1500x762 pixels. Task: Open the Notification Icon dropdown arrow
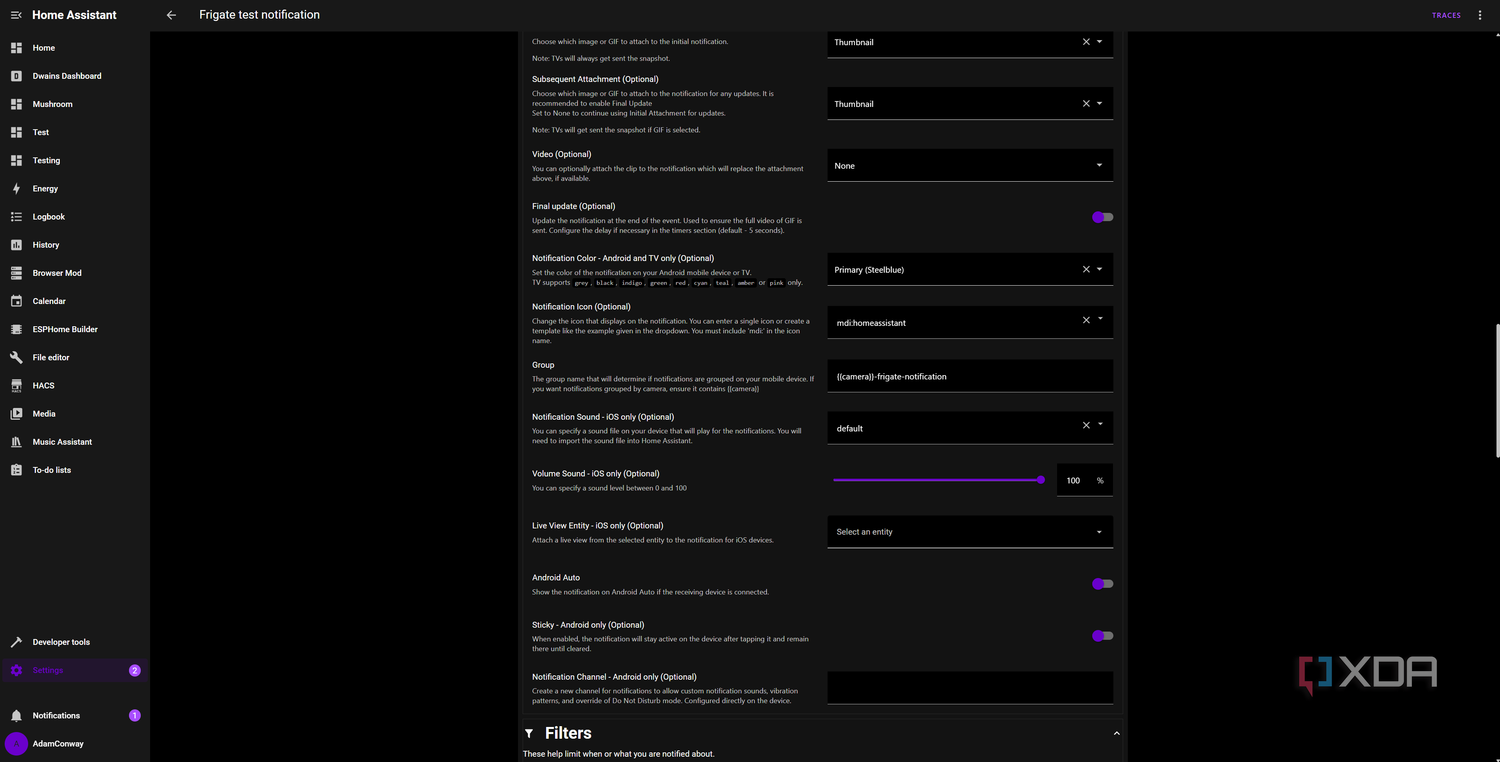(1100, 319)
